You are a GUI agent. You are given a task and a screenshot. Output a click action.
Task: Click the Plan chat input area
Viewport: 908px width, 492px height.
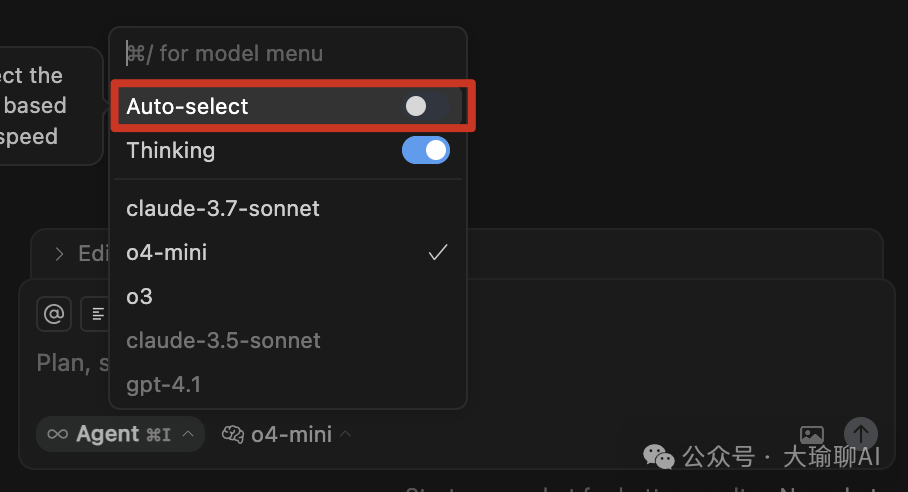(69, 363)
